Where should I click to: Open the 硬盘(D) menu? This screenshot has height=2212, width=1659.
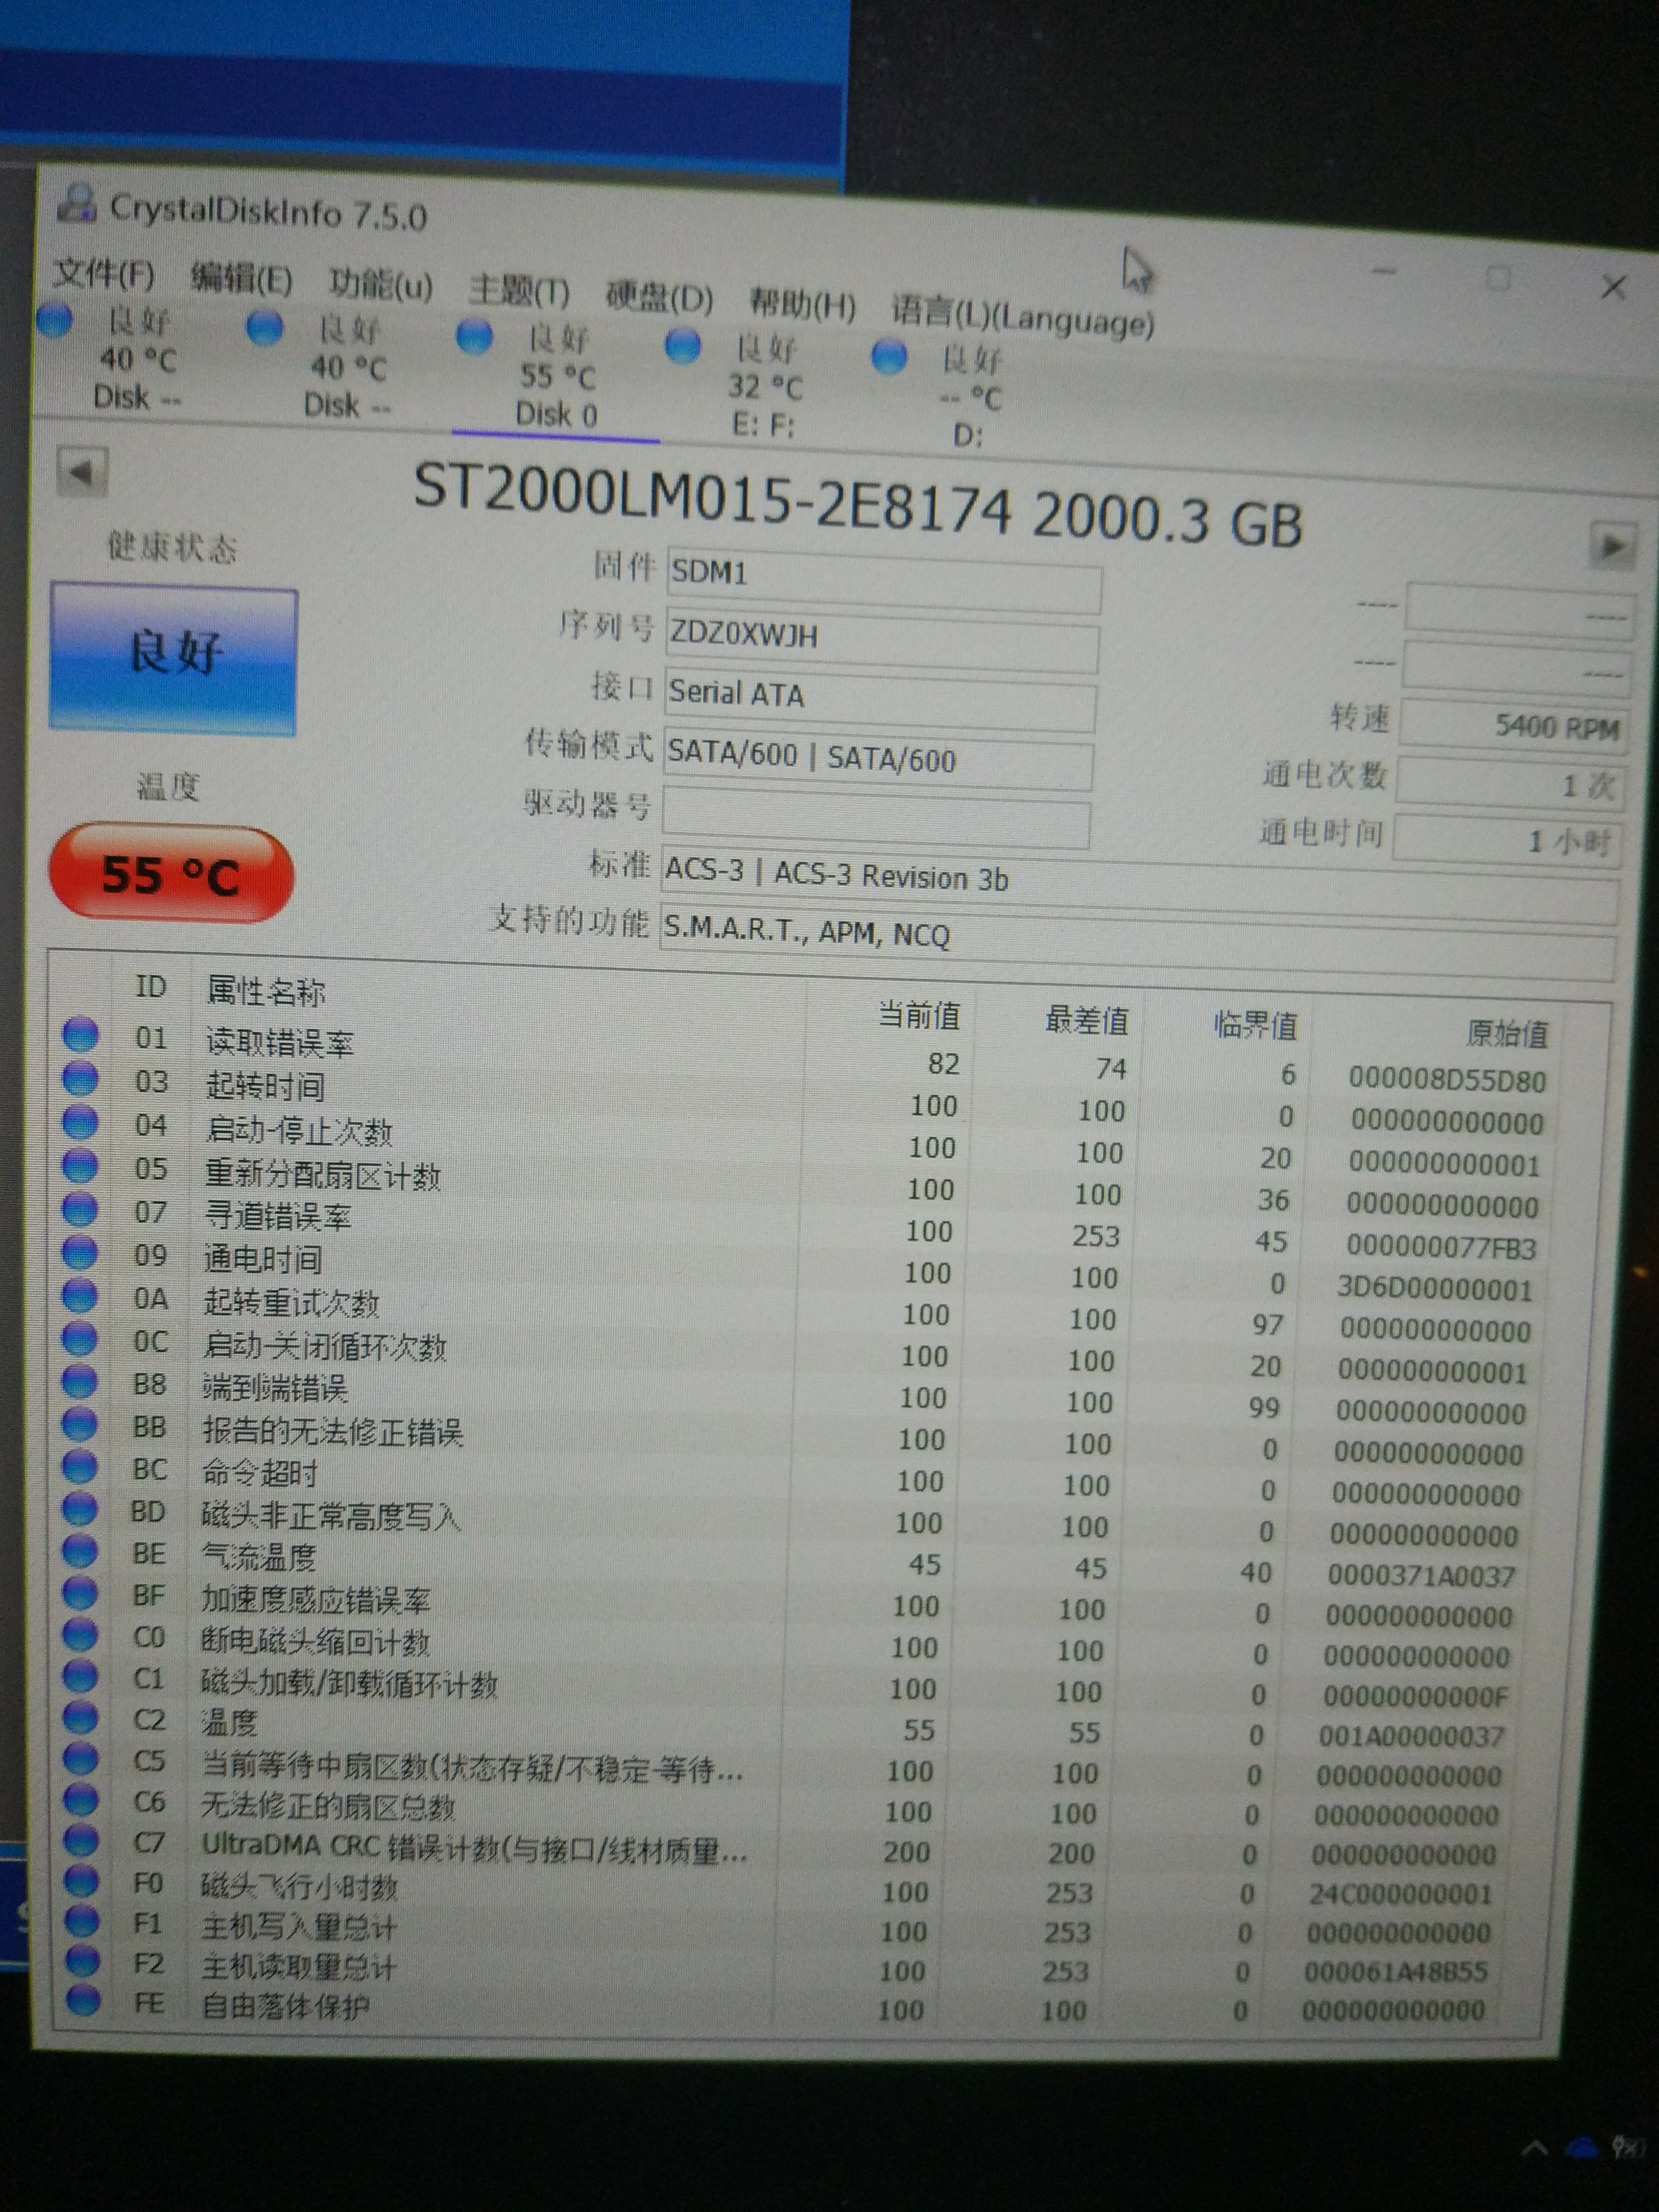(659, 298)
